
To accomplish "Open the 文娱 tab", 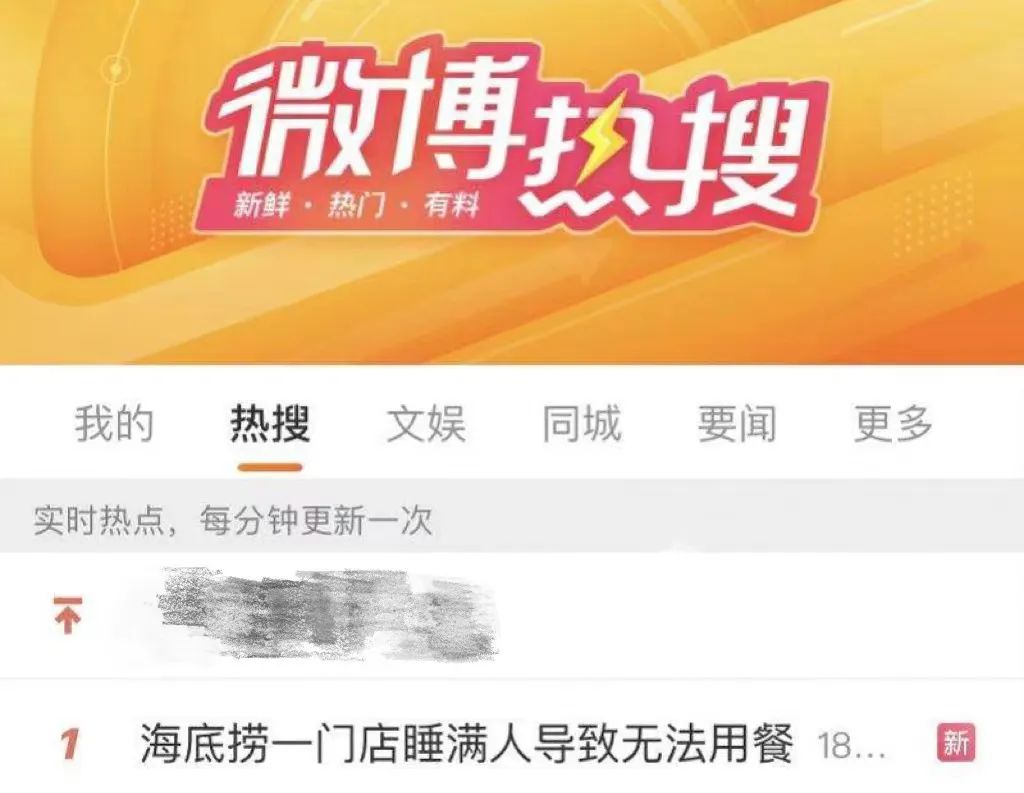I will [x=426, y=424].
